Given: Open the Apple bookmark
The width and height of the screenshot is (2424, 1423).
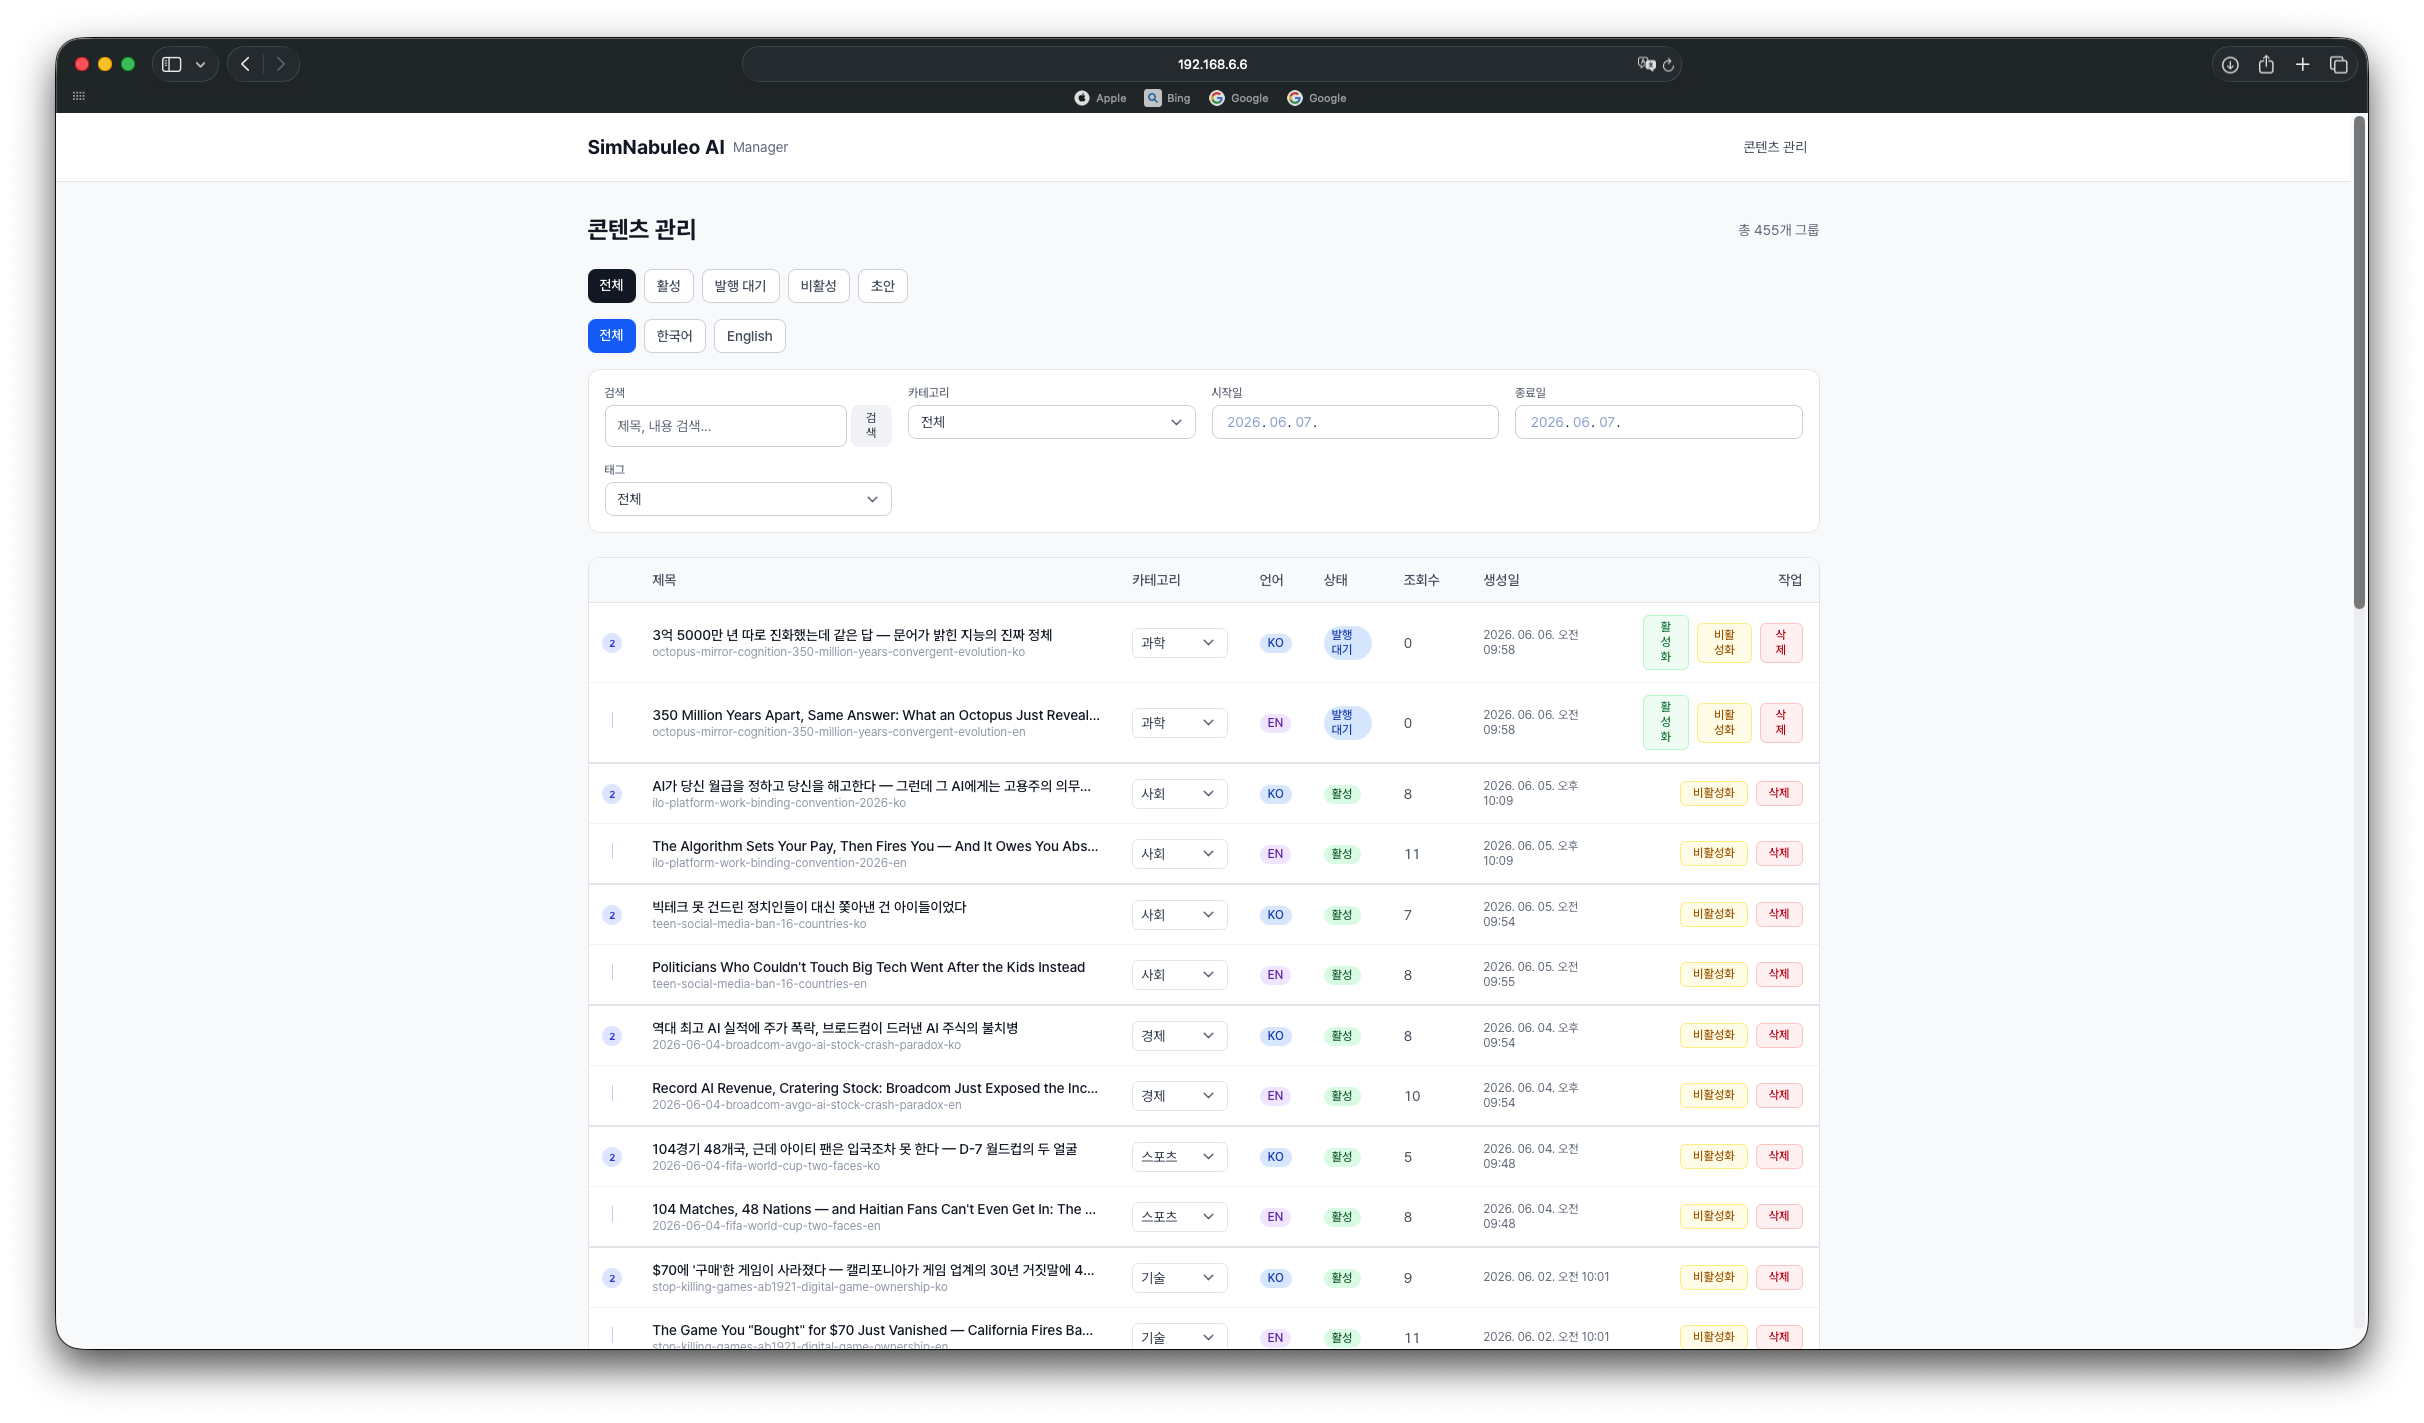Looking at the screenshot, I should point(1100,98).
